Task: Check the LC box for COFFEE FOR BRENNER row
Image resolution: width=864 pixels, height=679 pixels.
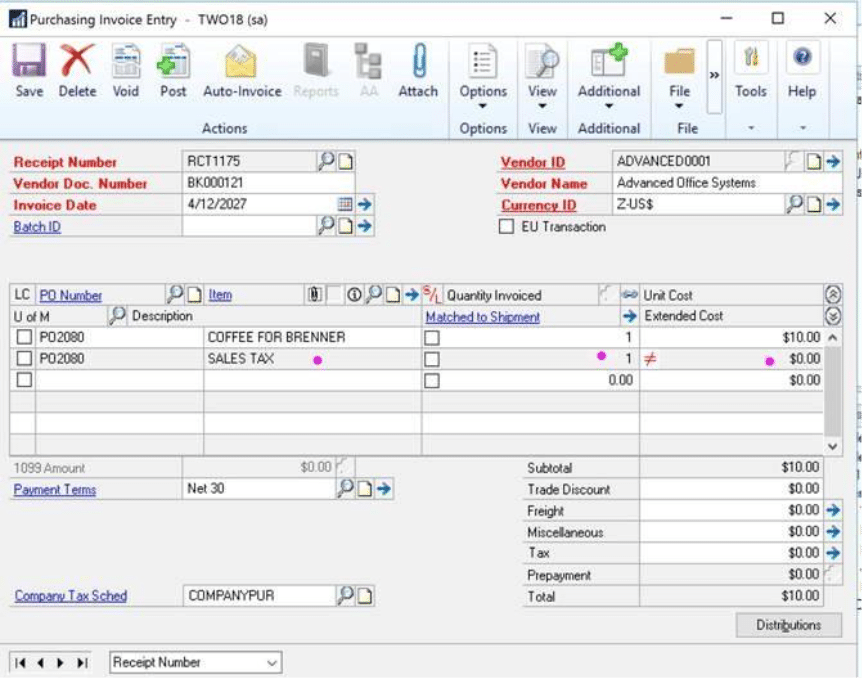Action: pyautogui.click(x=24, y=338)
